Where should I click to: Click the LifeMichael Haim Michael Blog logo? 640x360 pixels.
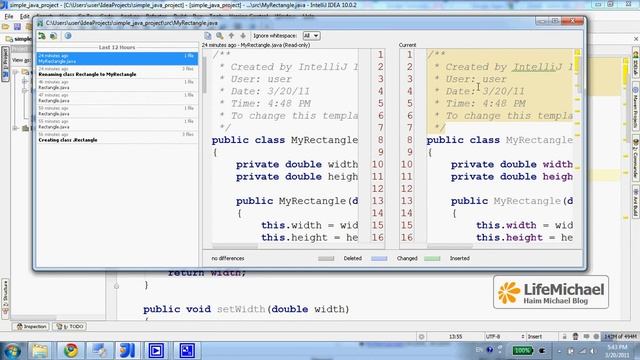551,292
